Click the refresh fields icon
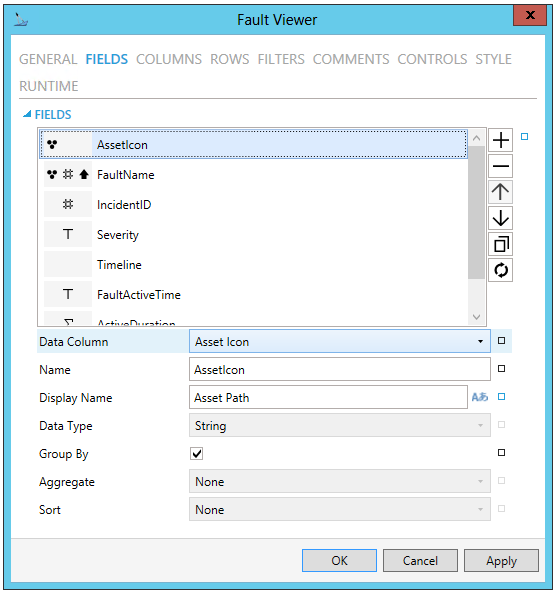 [x=500, y=270]
